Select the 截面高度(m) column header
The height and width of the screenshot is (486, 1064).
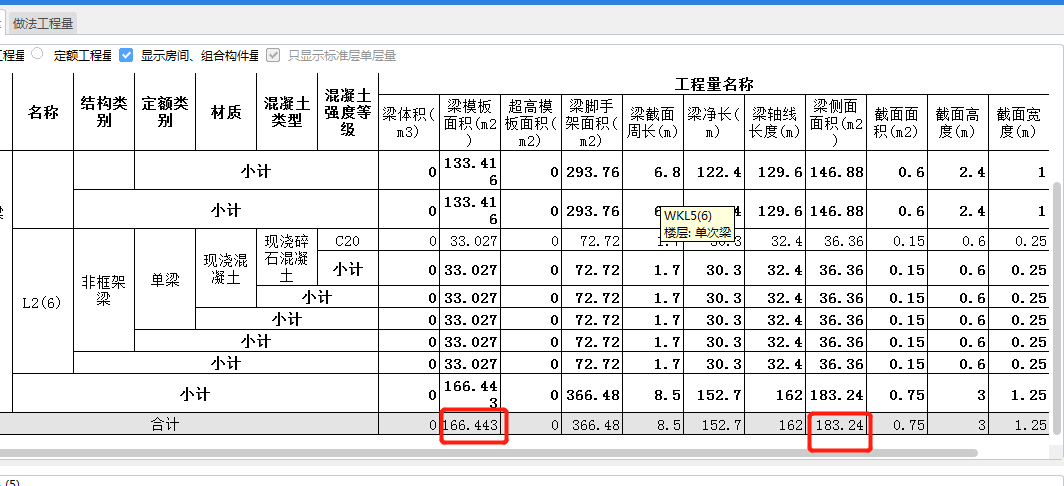click(x=959, y=123)
